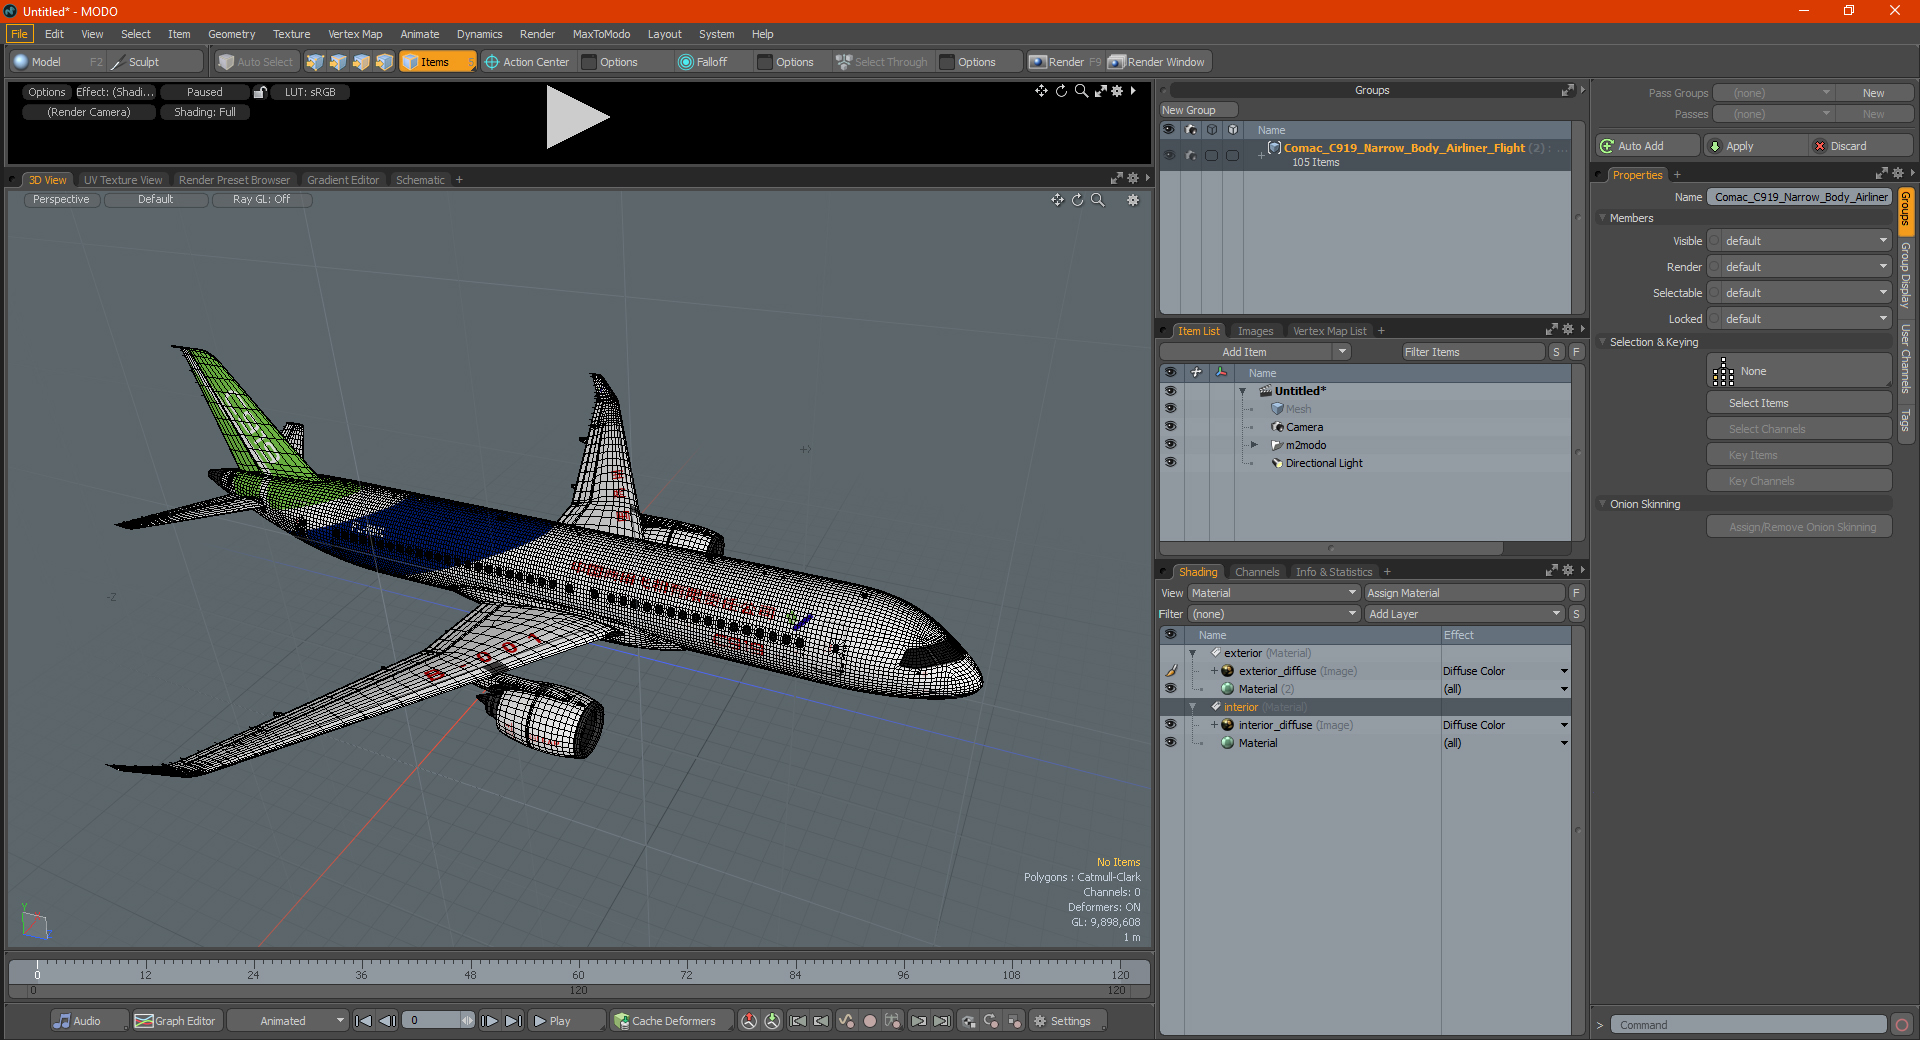This screenshot has width=1920, height=1040.
Task: Toggle visibility of Mesh item
Action: coord(1170,409)
